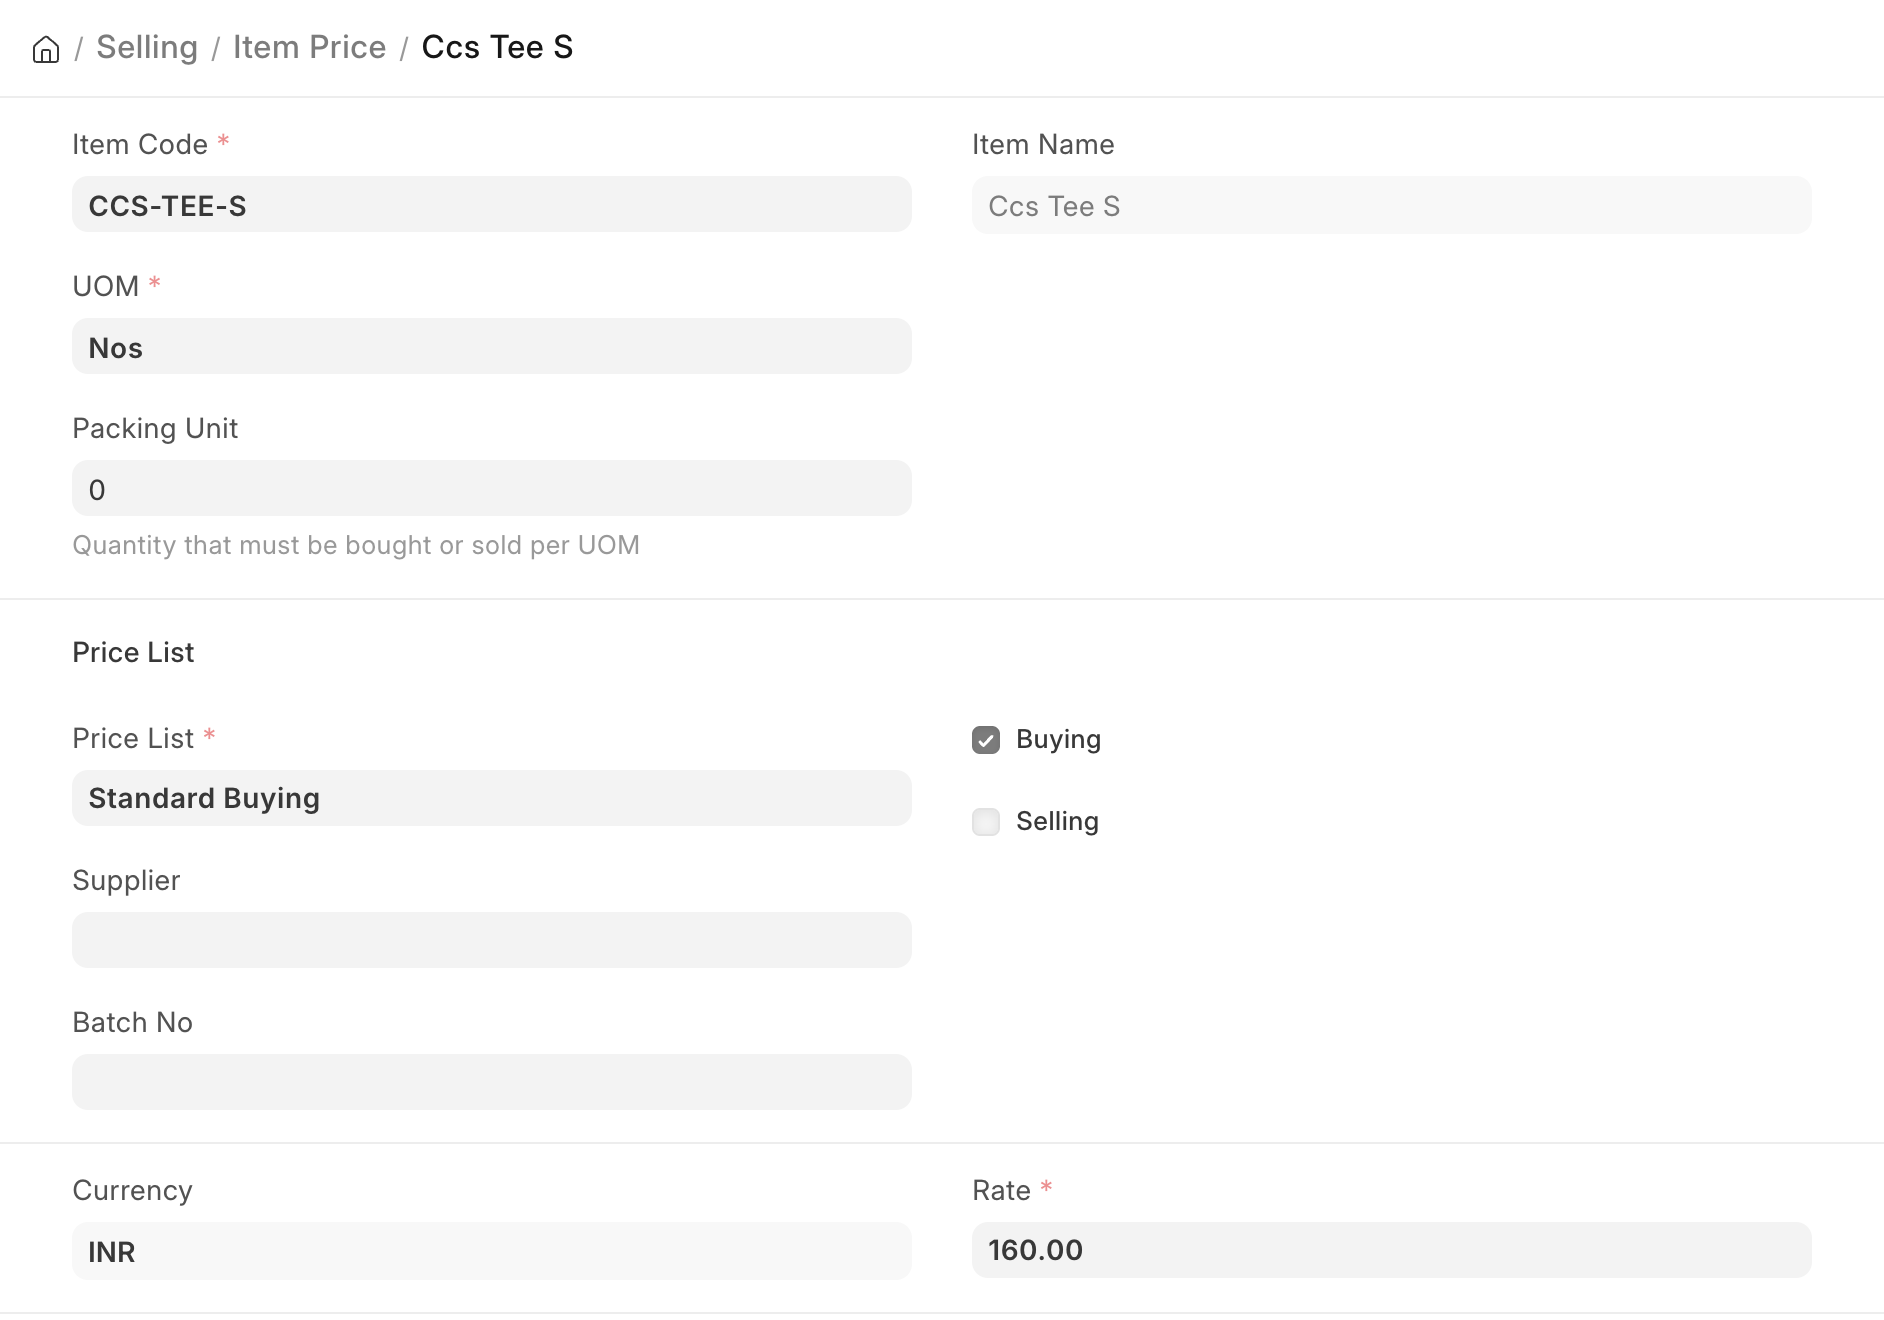Click the Item Name field

pos(1391,205)
